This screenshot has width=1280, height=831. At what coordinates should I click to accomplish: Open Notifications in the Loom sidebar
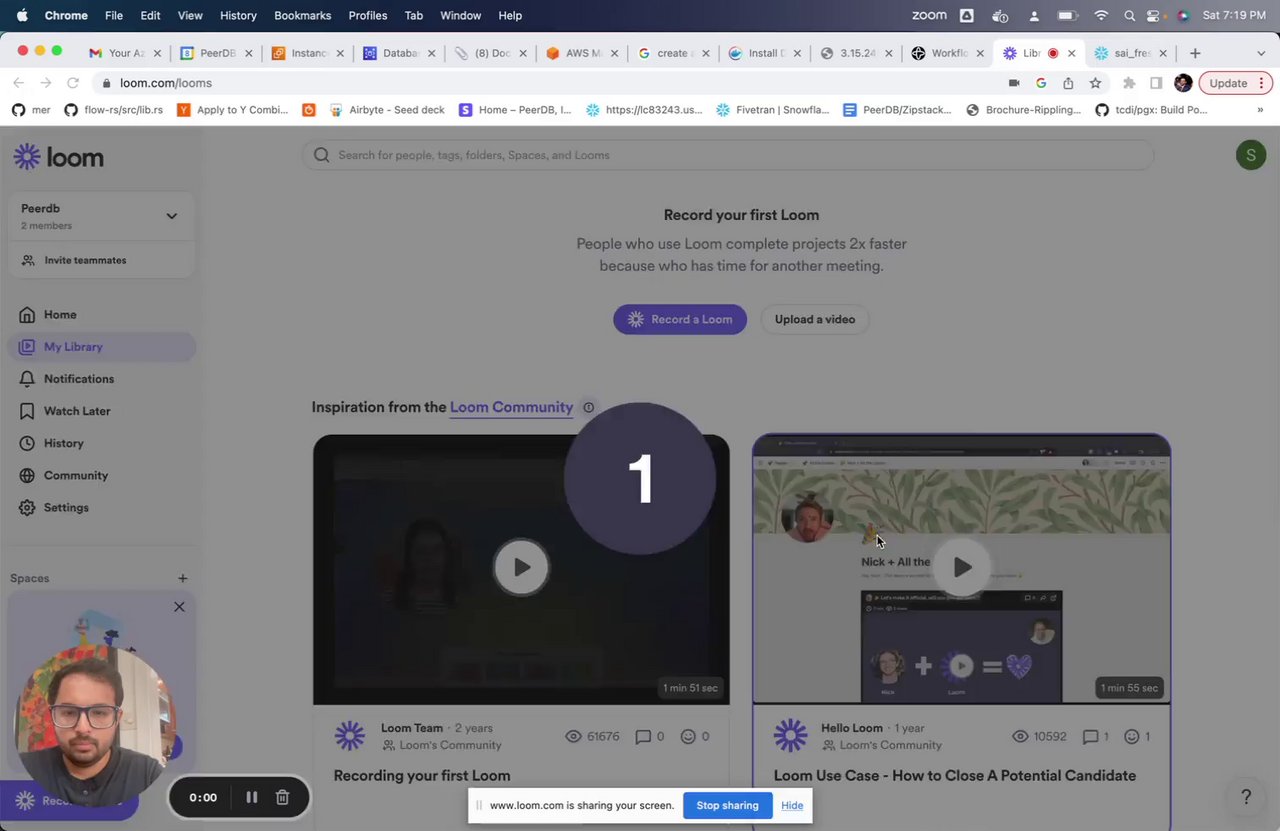tap(79, 379)
